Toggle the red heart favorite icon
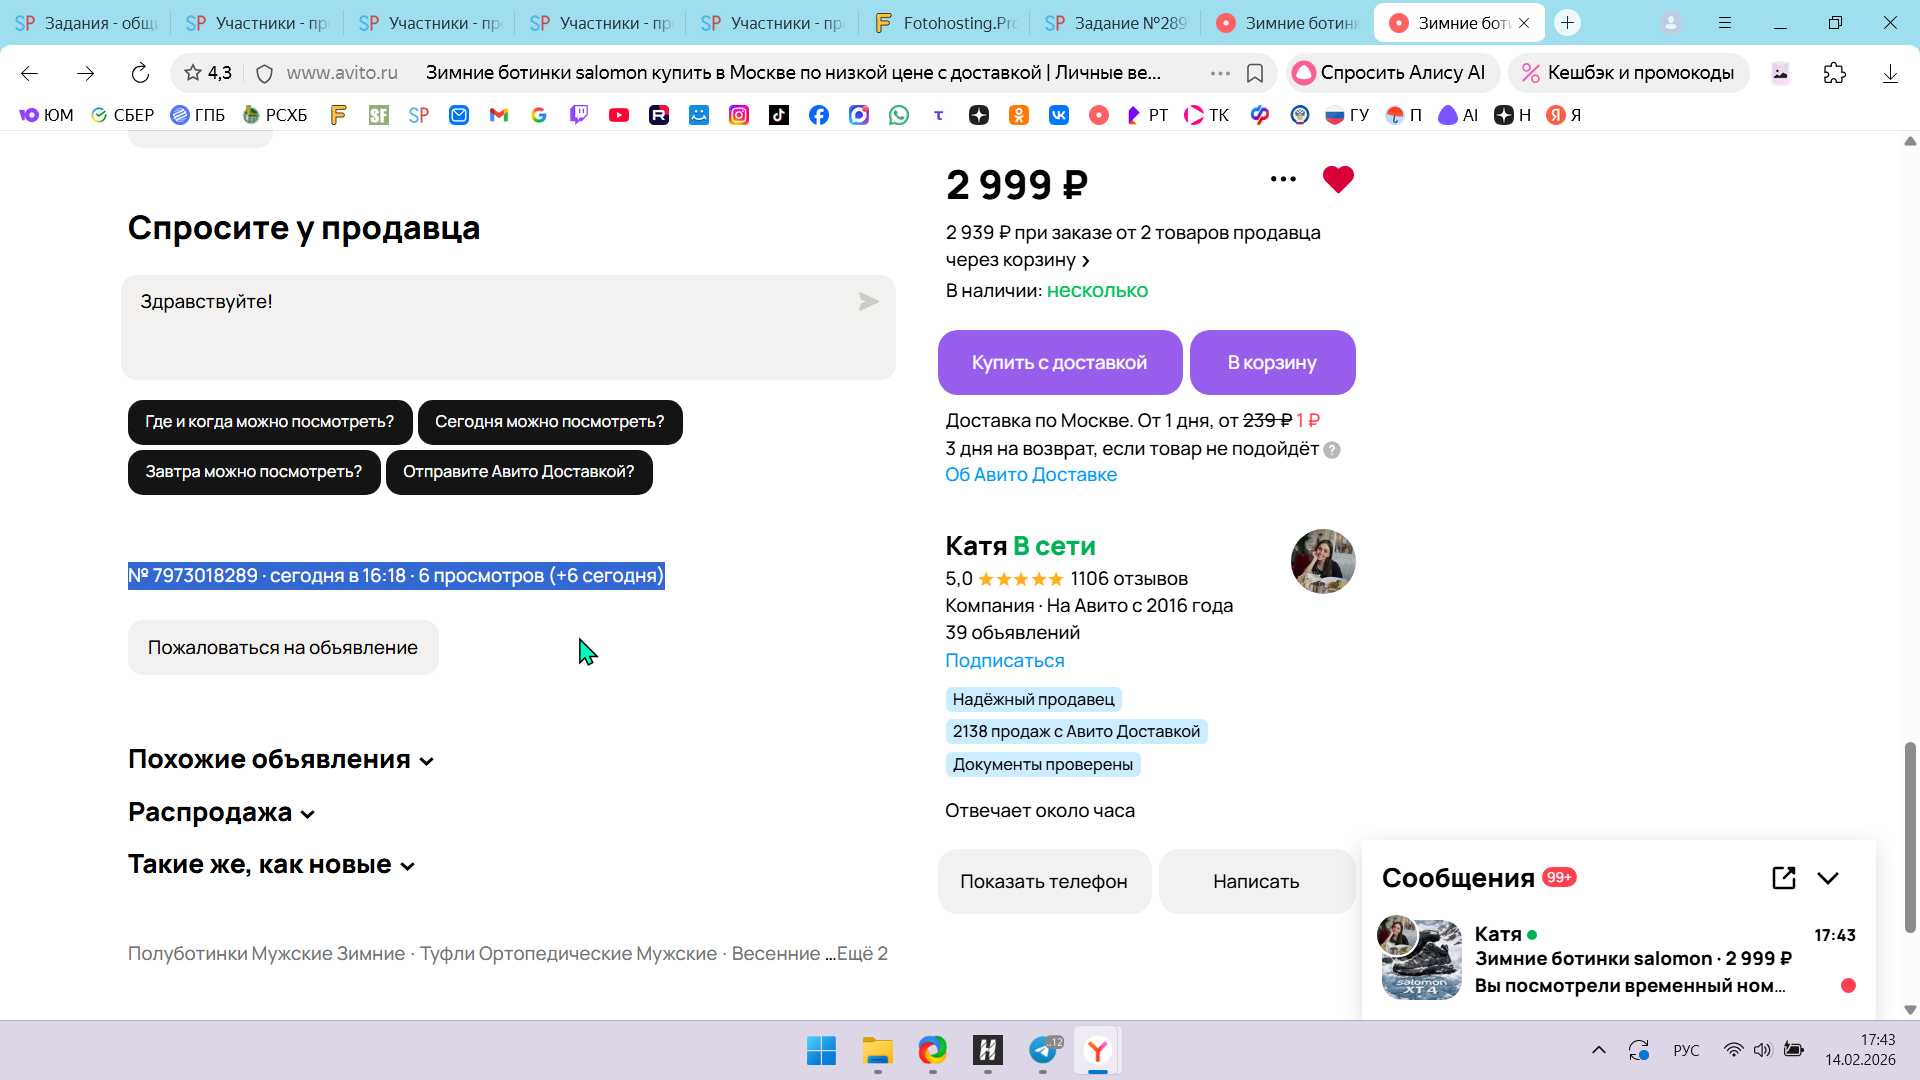 pyautogui.click(x=1337, y=180)
